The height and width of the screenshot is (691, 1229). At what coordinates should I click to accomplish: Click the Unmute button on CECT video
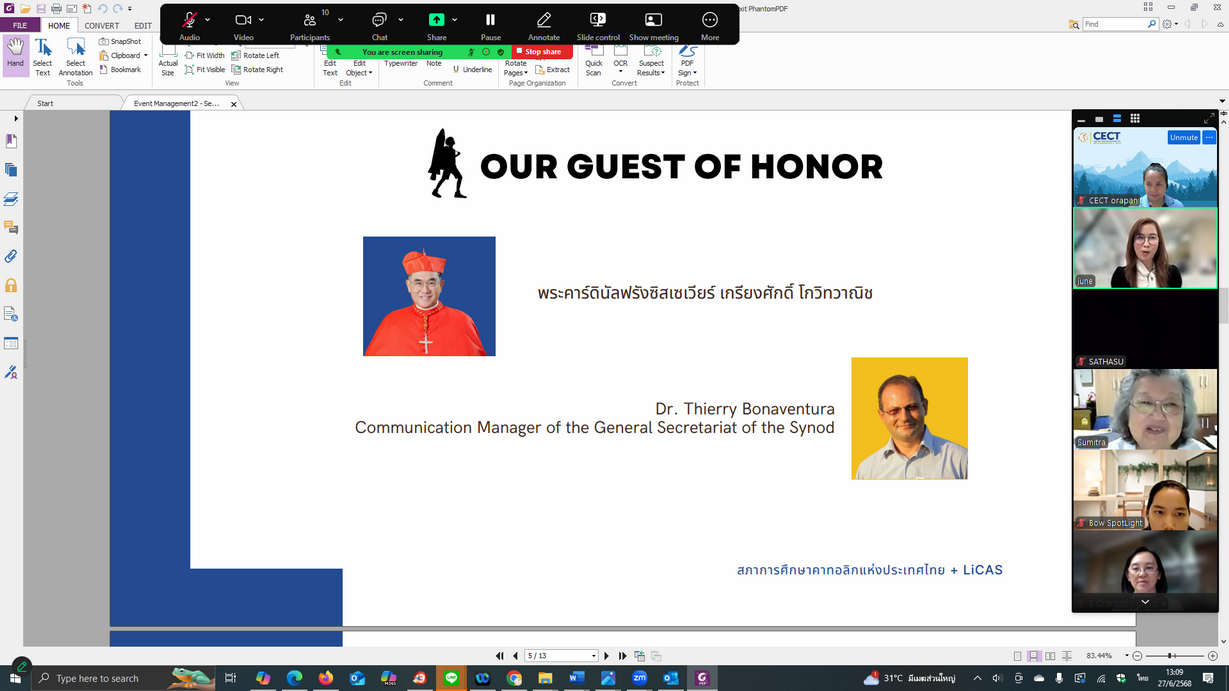[1183, 137]
